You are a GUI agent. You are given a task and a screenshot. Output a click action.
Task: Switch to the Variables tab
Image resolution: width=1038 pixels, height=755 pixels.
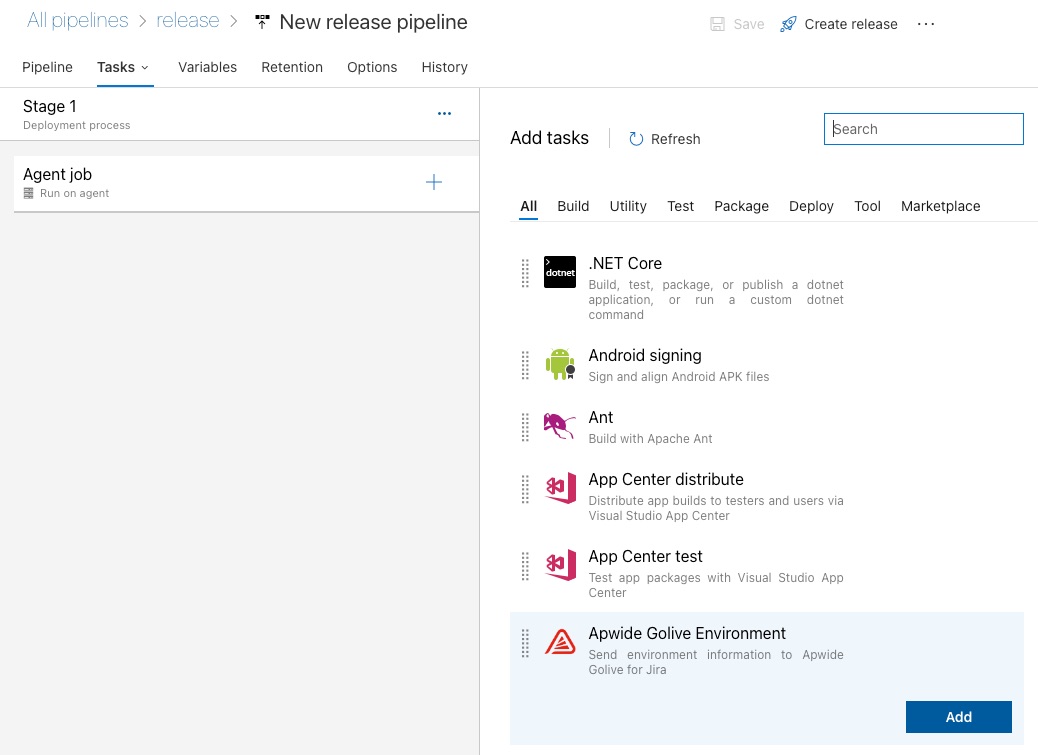coord(207,67)
